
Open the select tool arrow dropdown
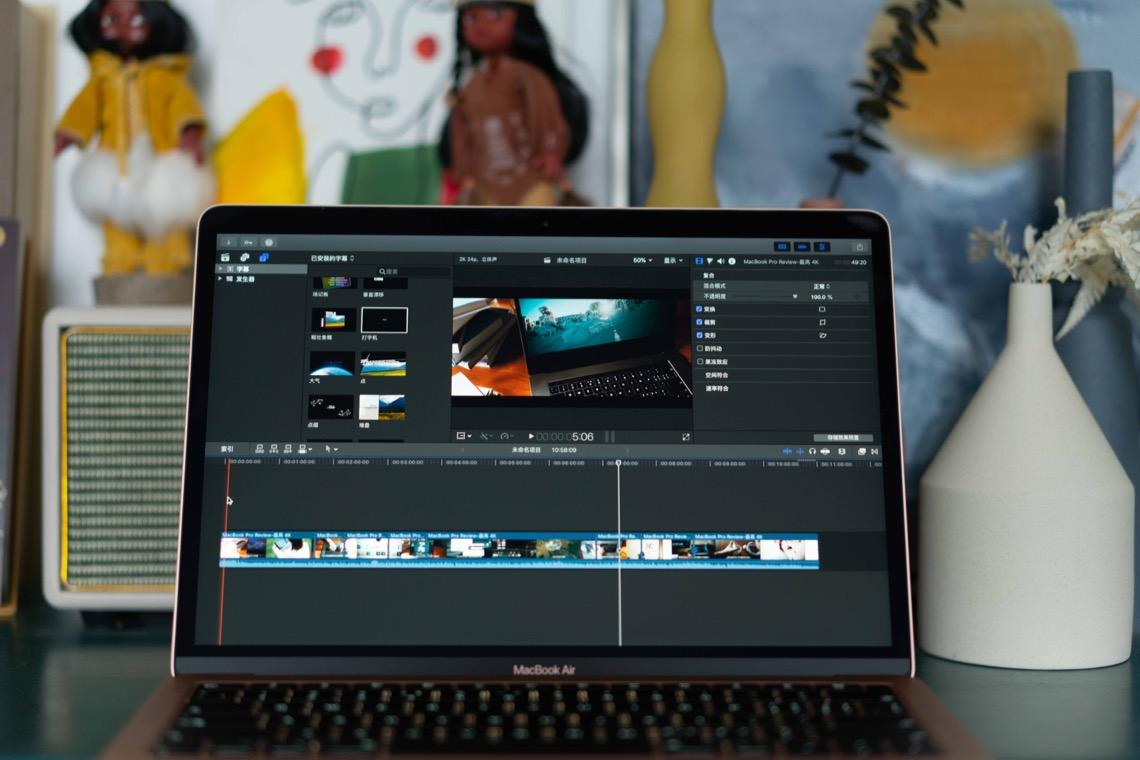pyautogui.click(x=331, y=449)
